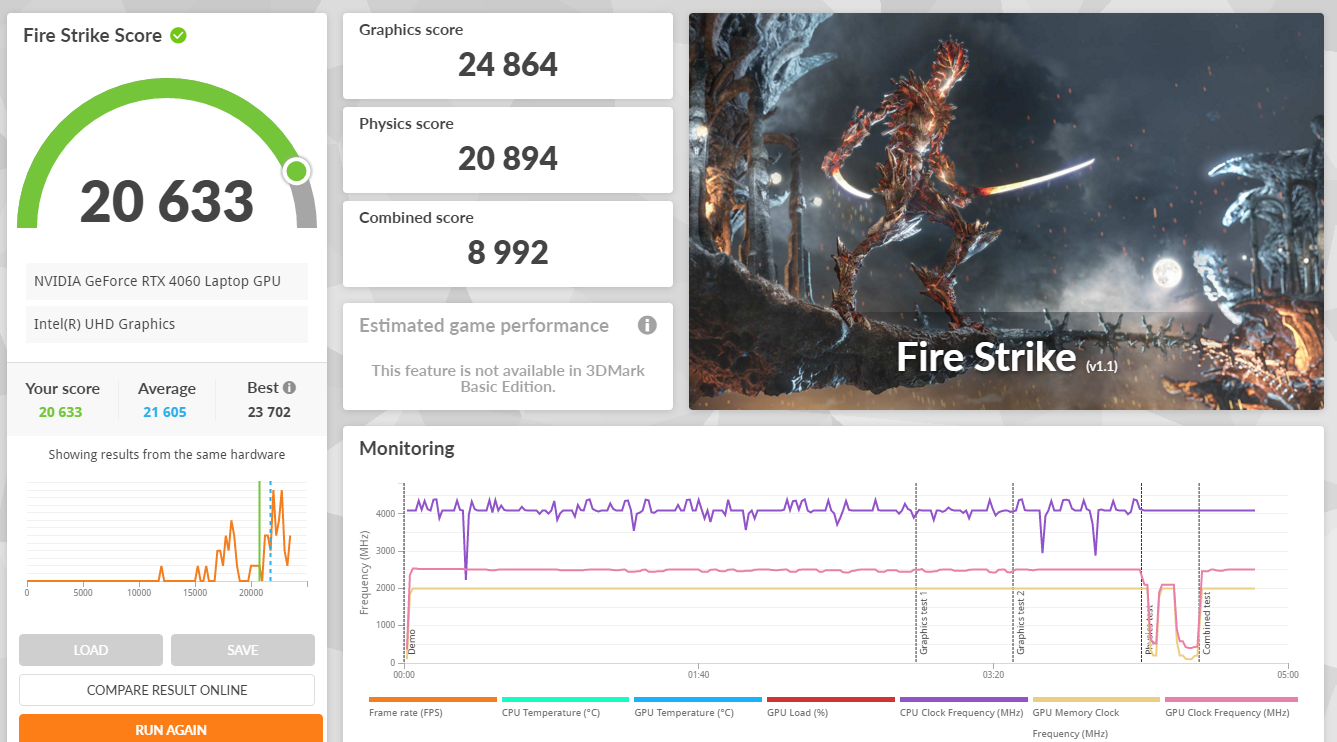Click the score distribution histogram
The width and height of the screenshot is (1337, 742).
click(x=167, y=531)
